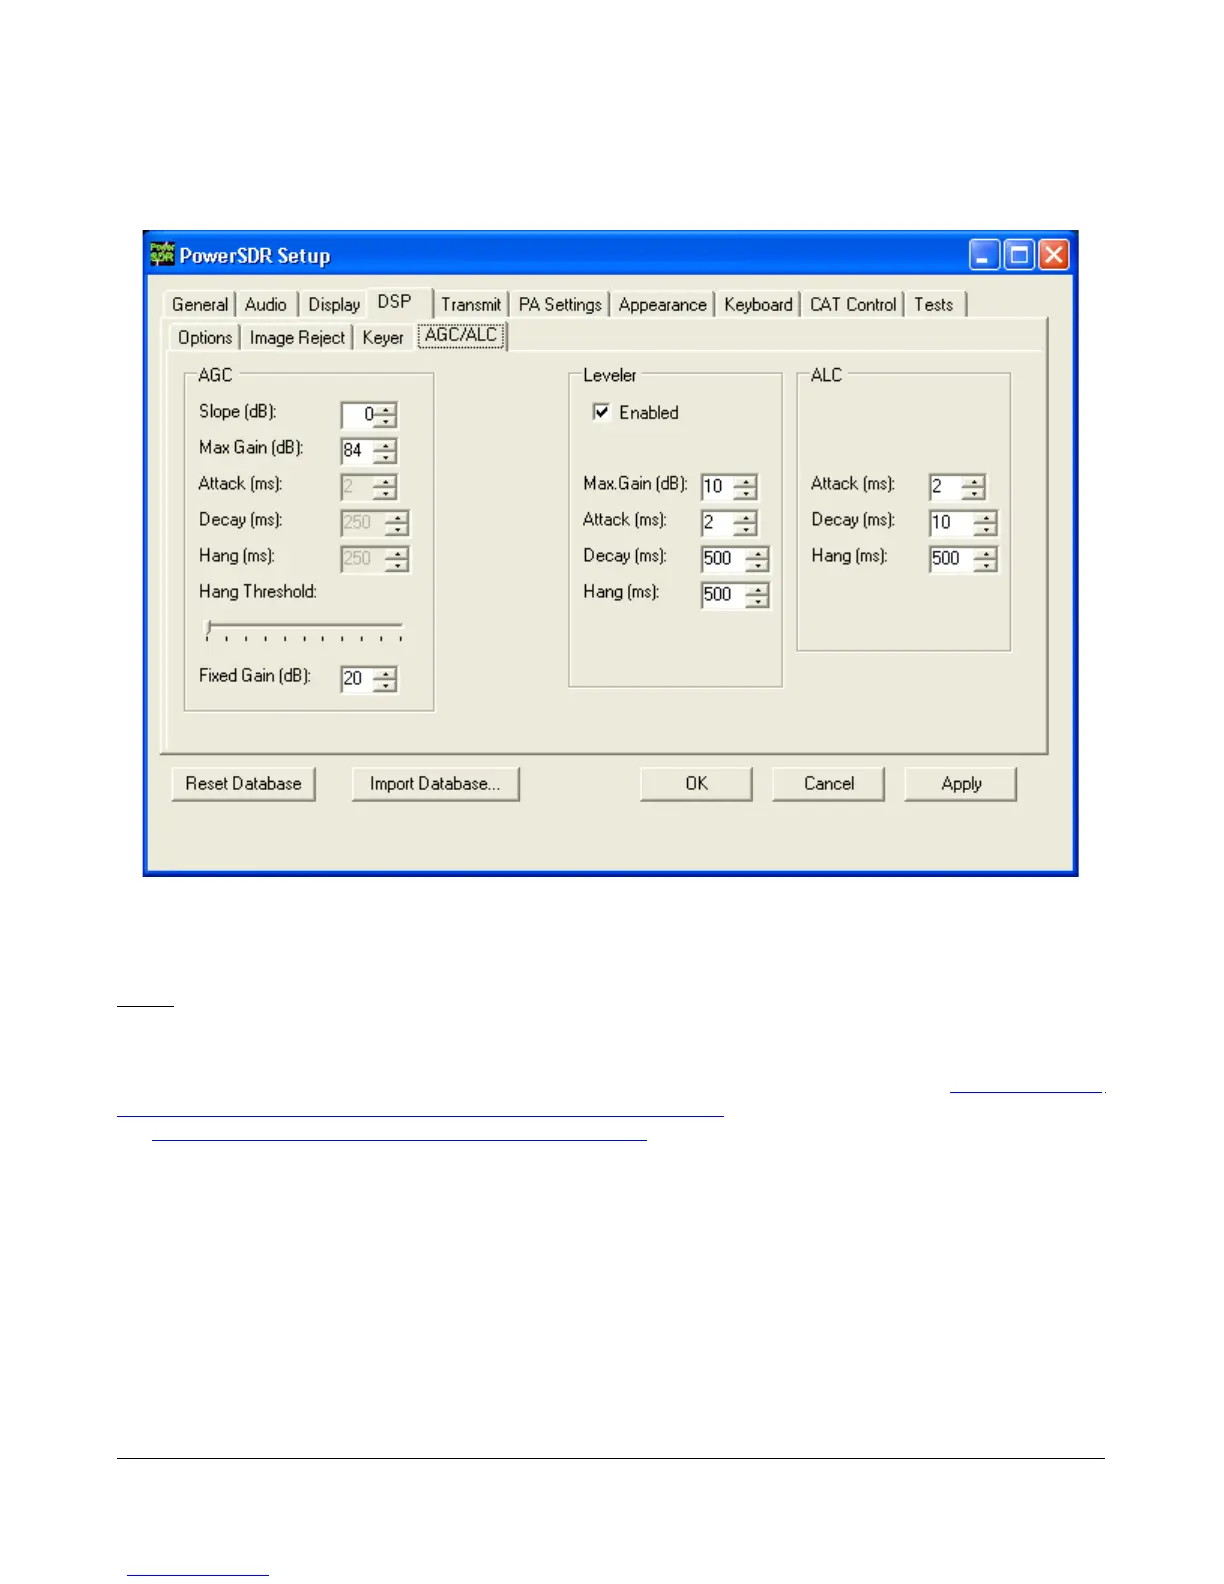Screen dimensions: 1224x1584
Task: Confirm settings with the OK button
Action: click(696, 784)
